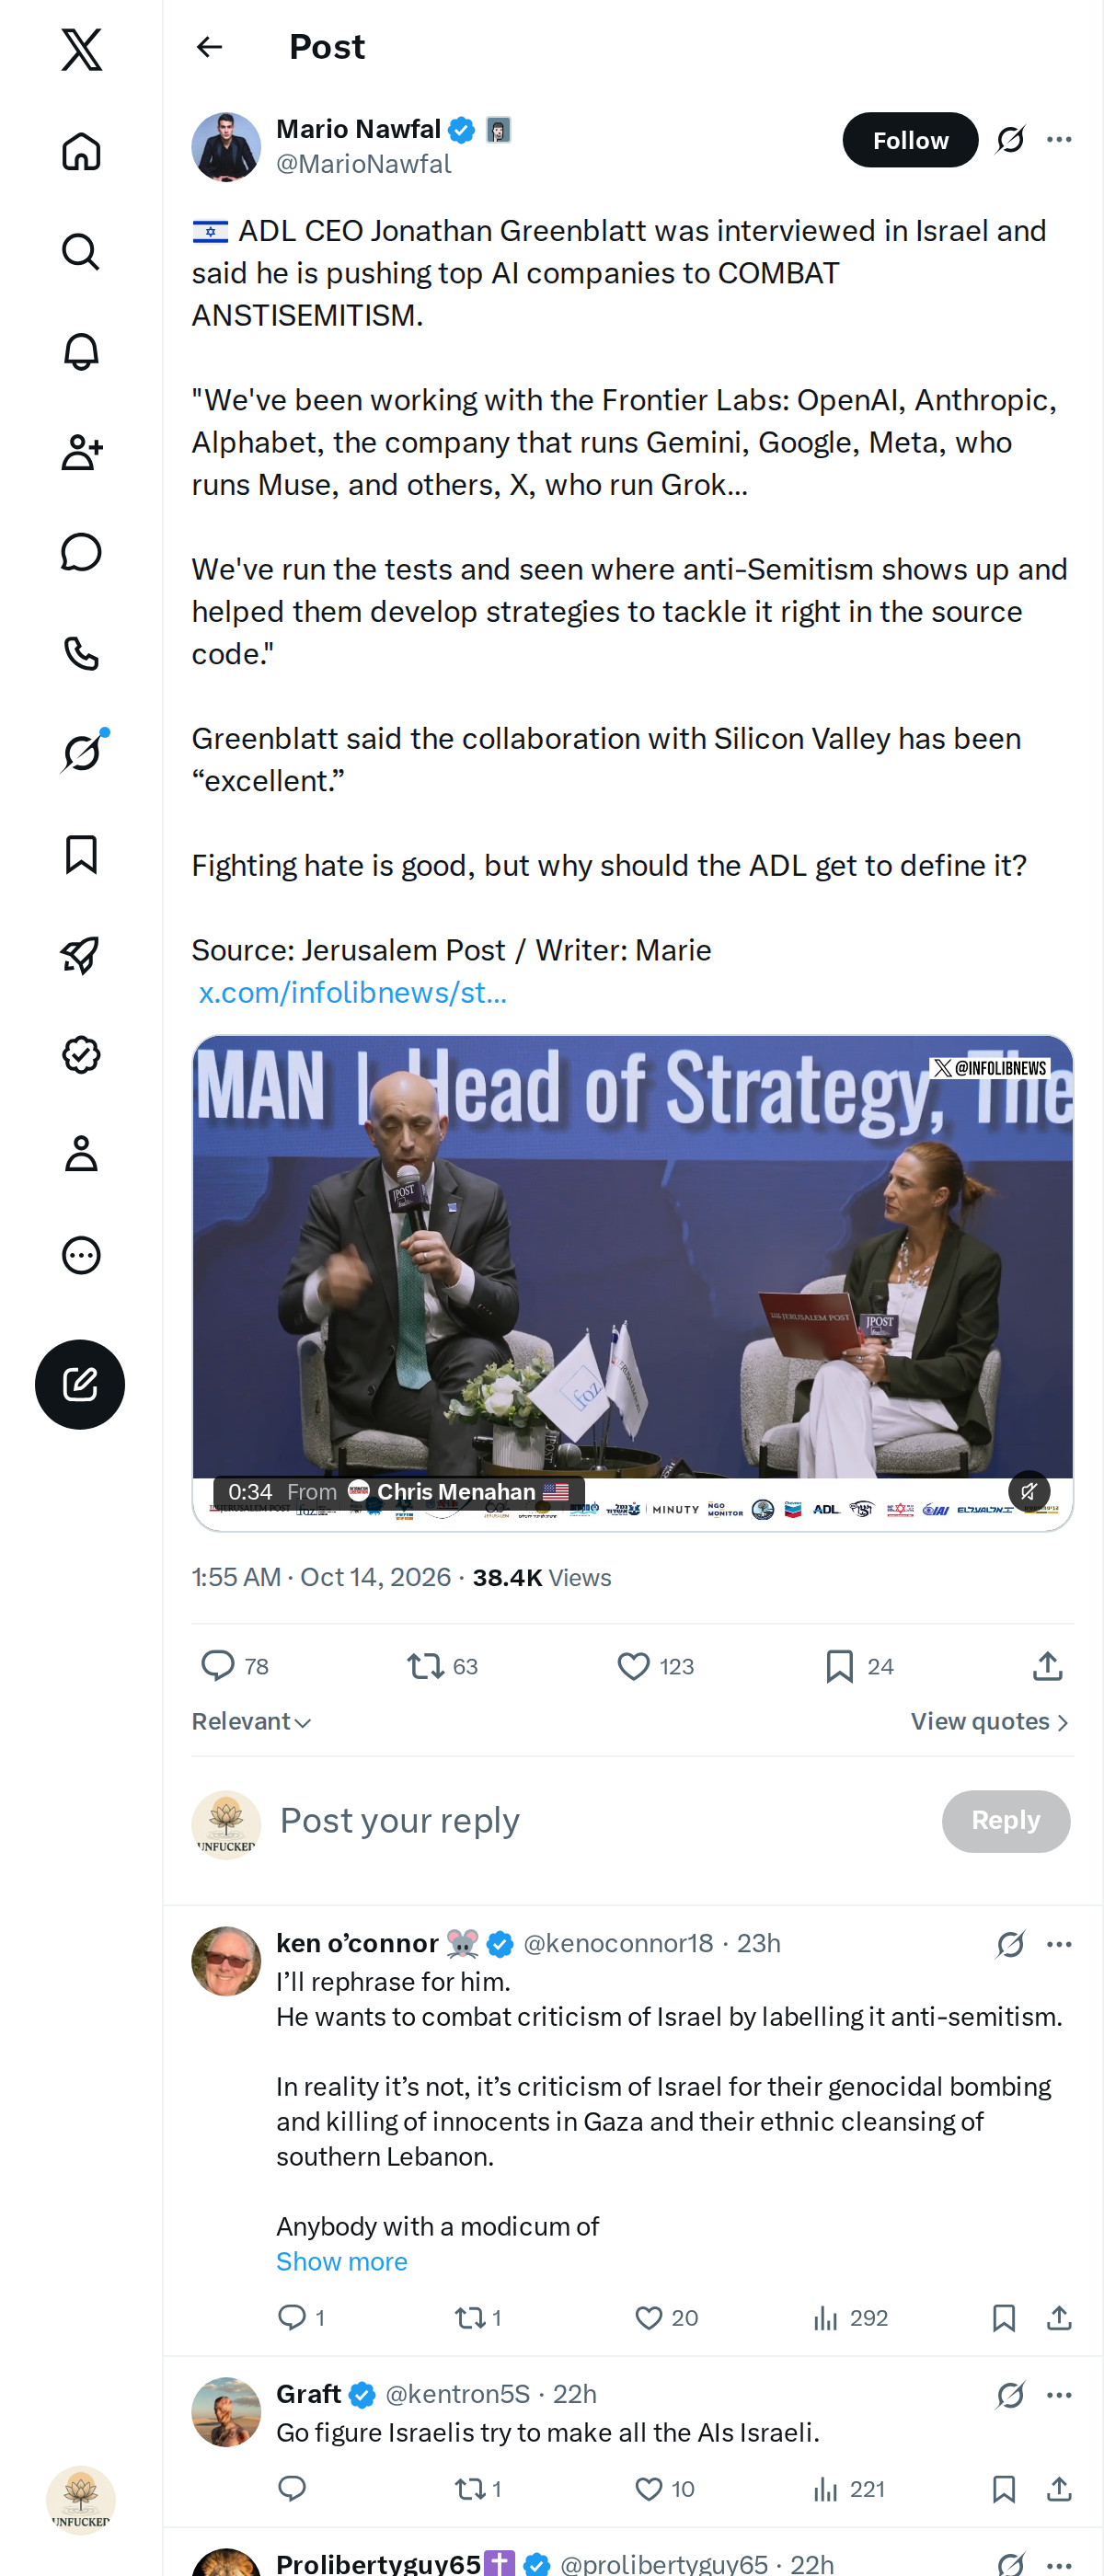Open the More circle menu in sidebar
Screen dimensions: 1104x2576
click(81, 1255)
